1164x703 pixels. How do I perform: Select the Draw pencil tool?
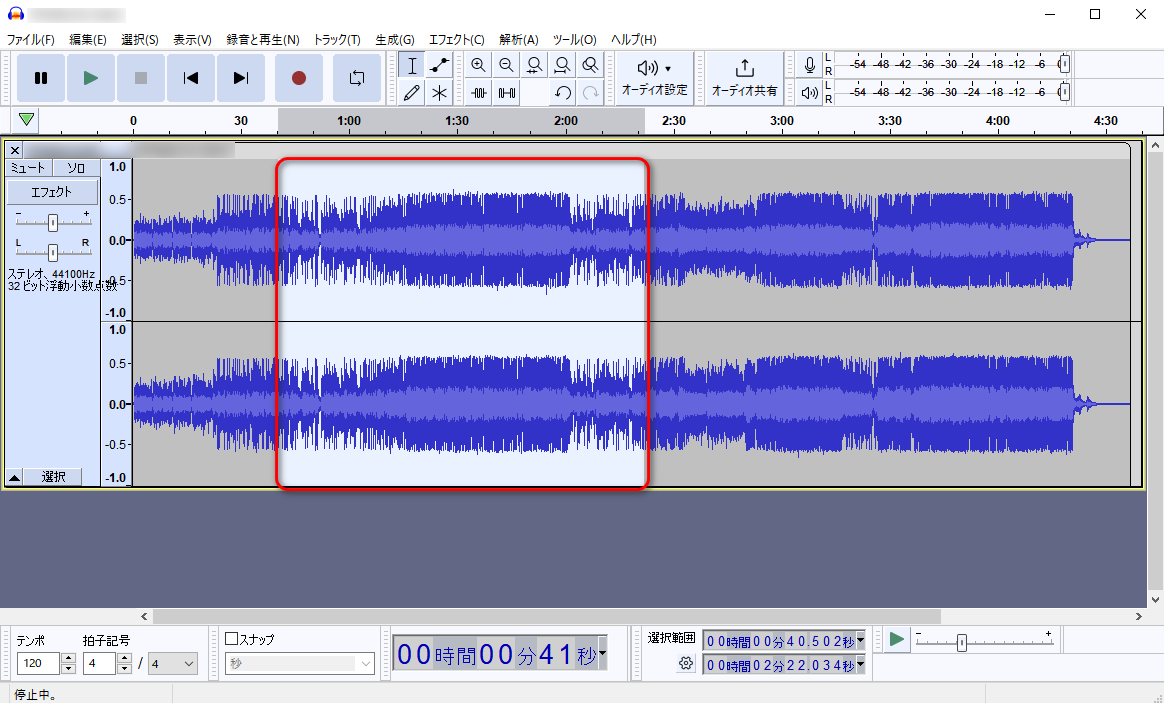[x=412, y=93]
